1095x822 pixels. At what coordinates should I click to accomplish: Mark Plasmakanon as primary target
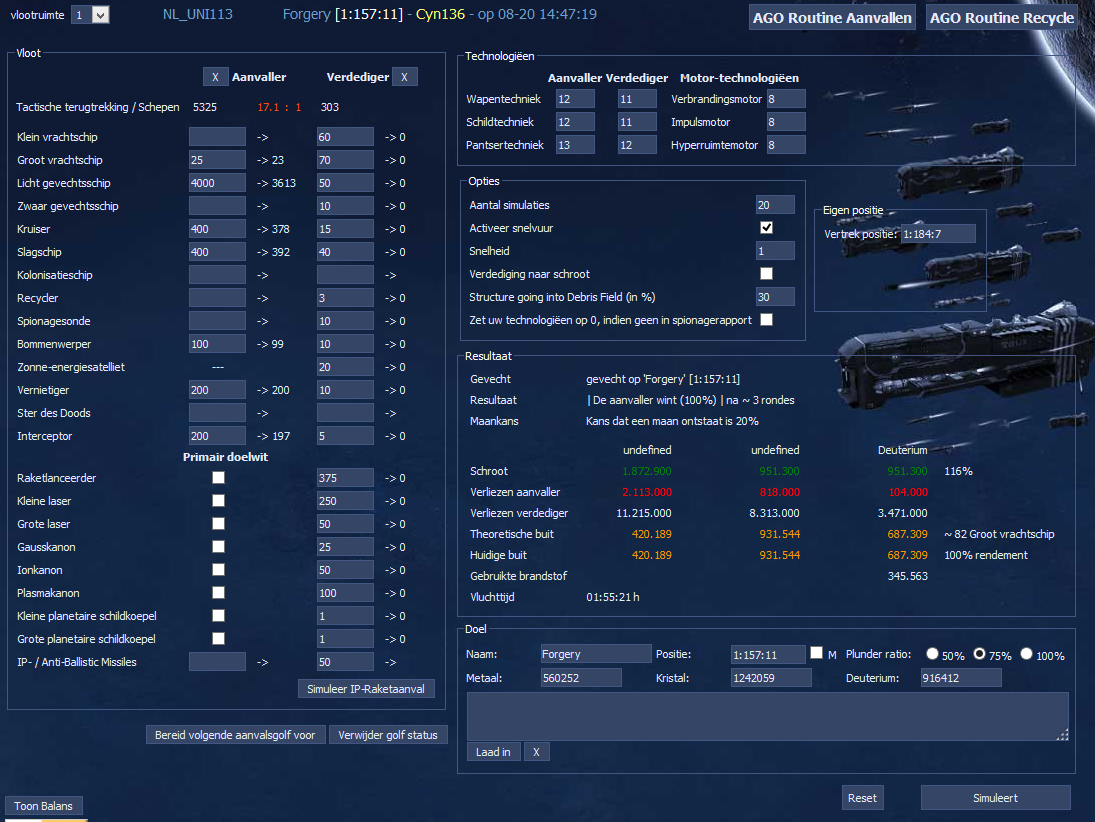point(219,593)
